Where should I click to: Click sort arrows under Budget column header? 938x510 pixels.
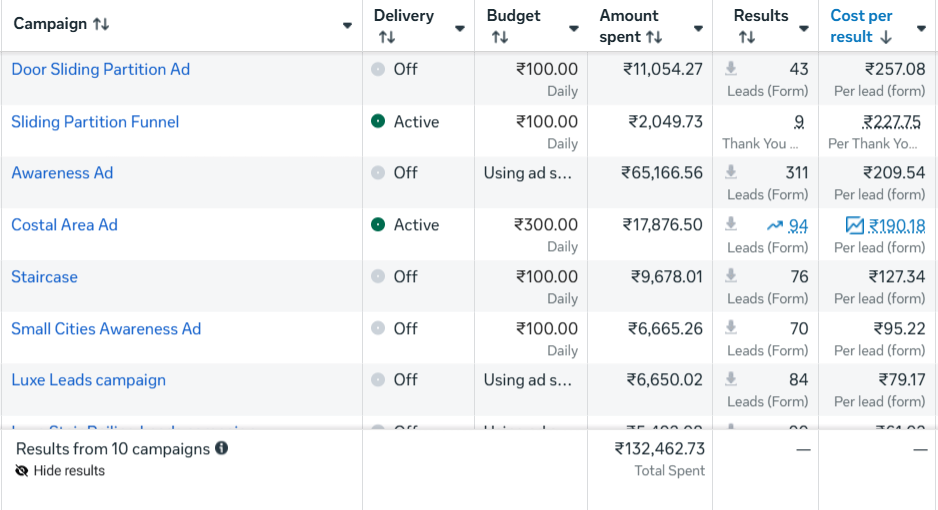[499, 37]
